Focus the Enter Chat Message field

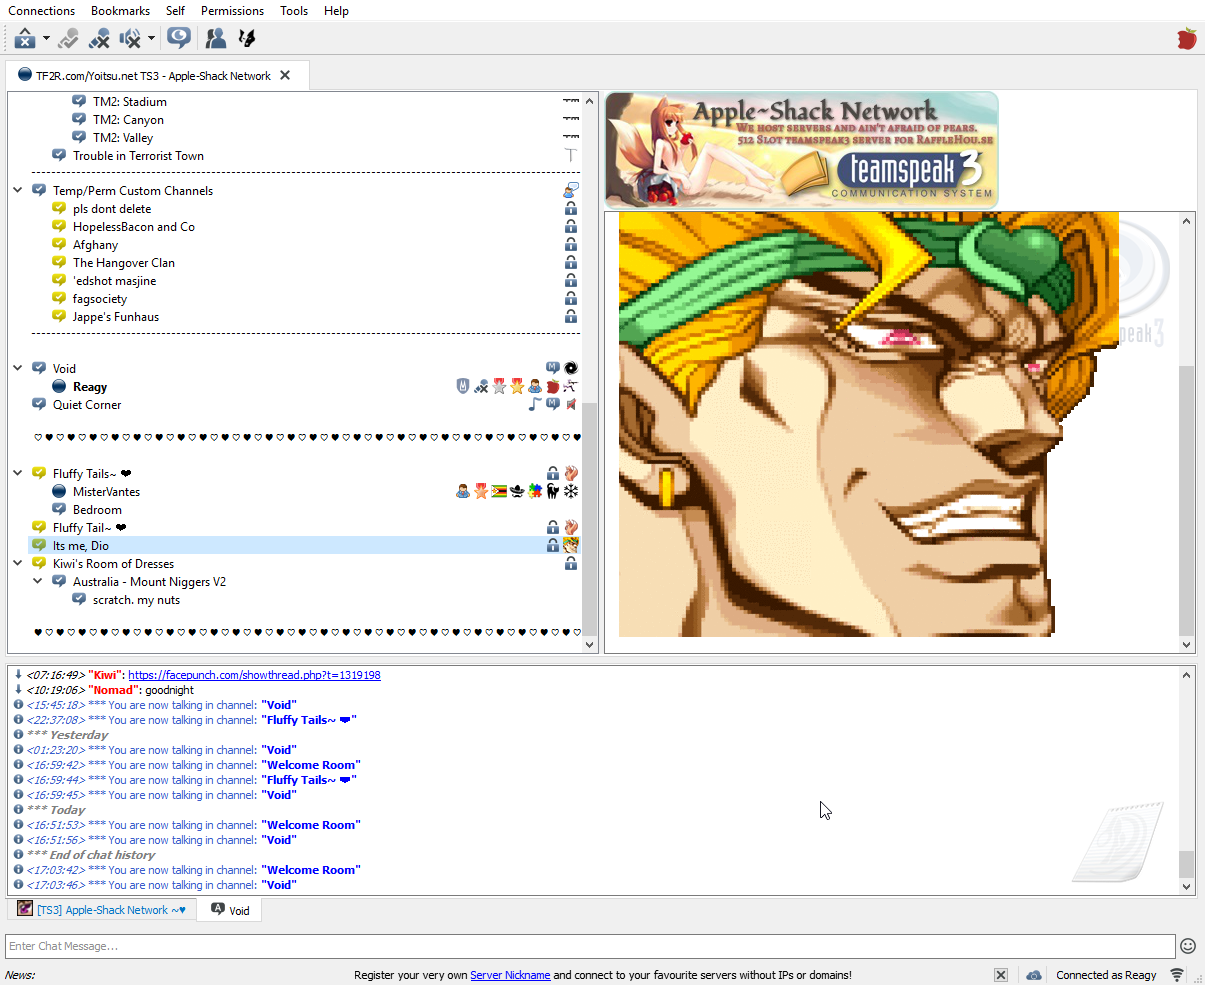click(590, 946)
